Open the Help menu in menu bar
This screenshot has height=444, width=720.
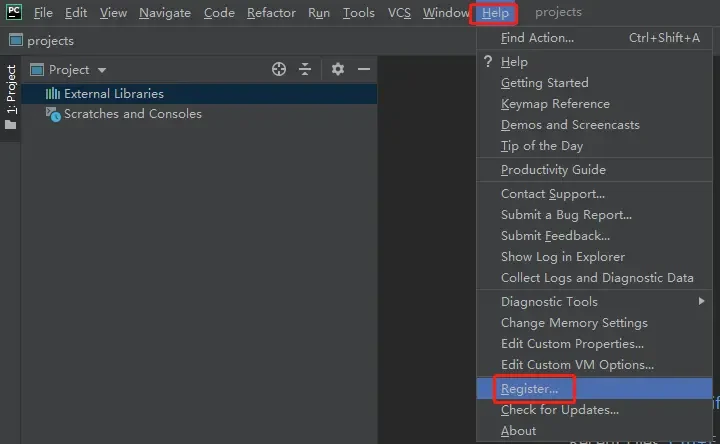494,13
